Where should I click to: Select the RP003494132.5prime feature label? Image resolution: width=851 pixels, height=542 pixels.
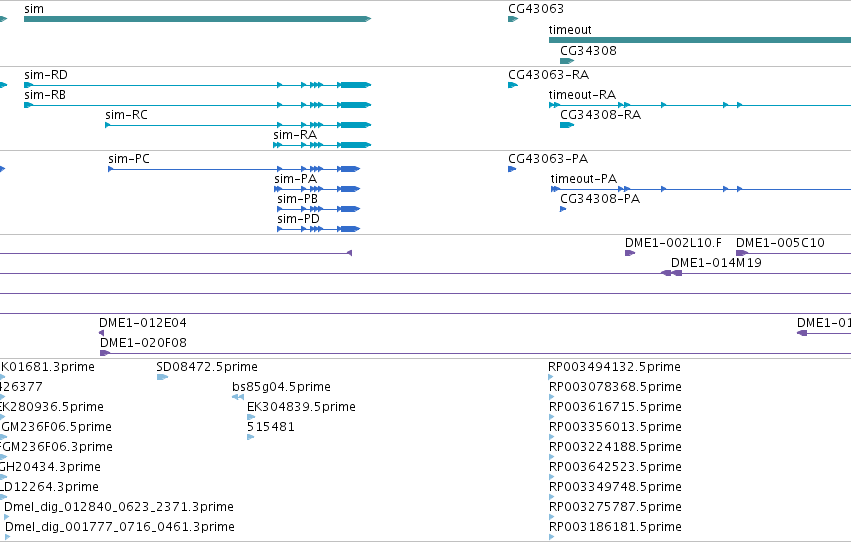[614, 367]
